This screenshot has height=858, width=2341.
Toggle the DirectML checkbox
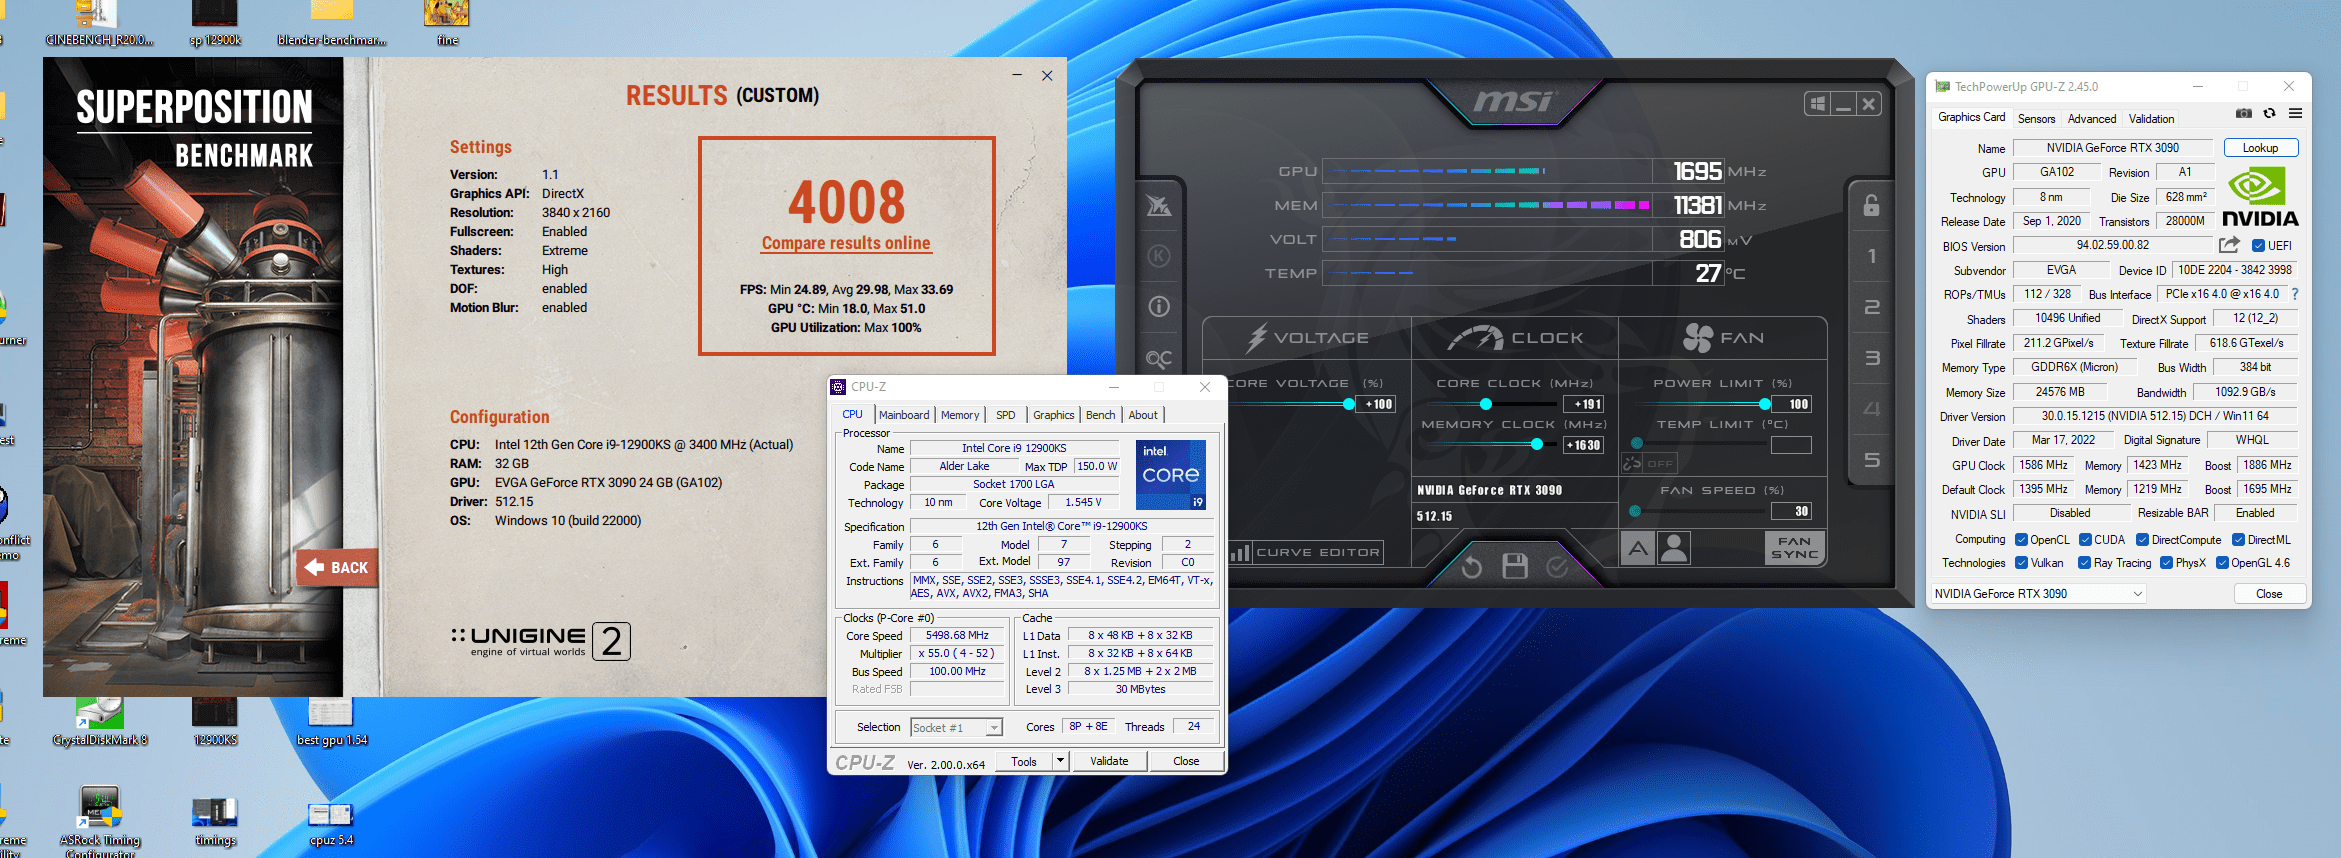[2238, 540]
